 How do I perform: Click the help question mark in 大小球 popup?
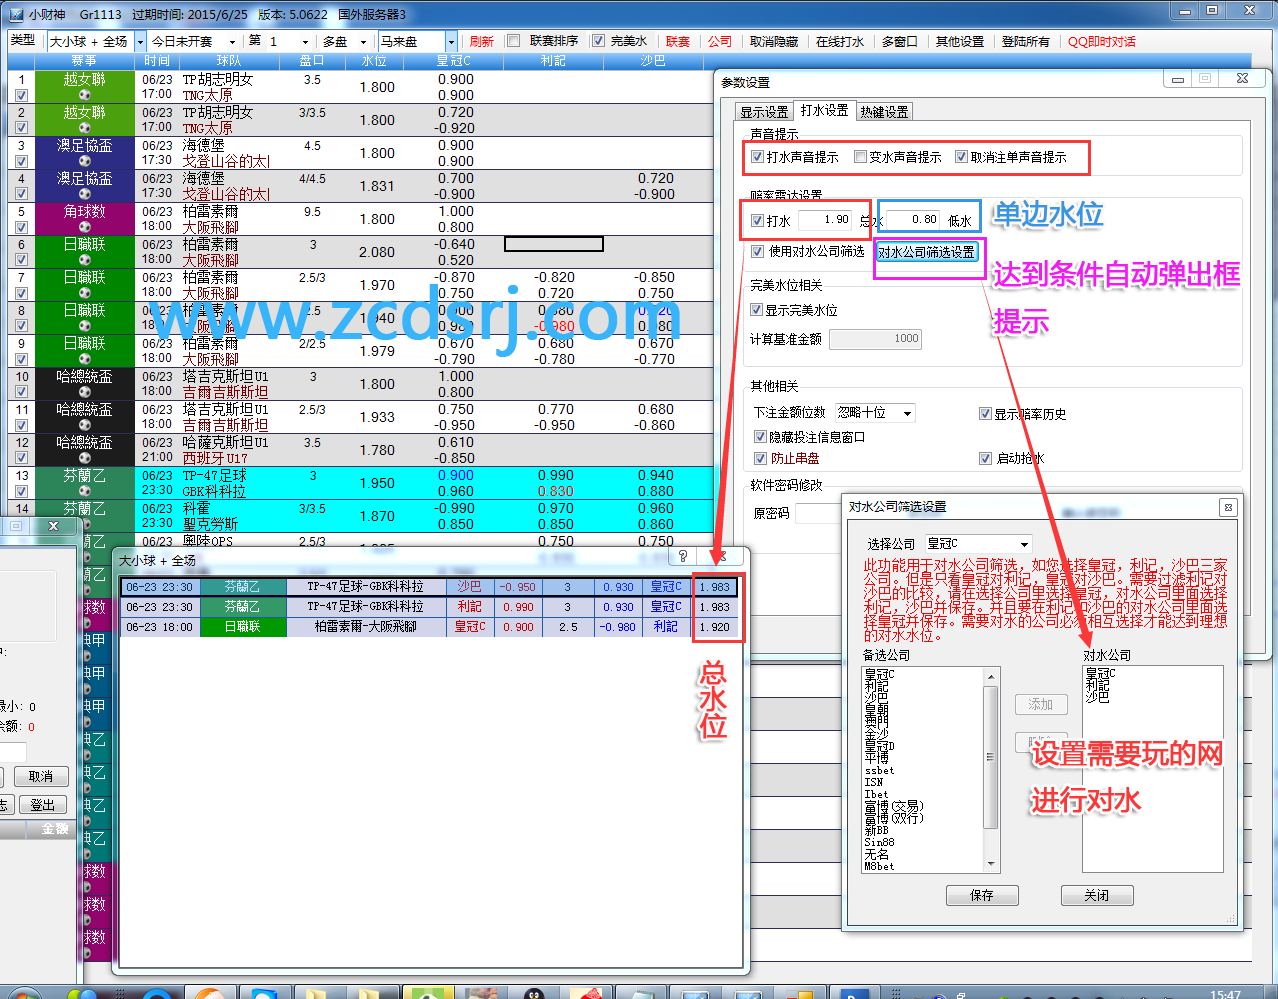click(683, 556)
